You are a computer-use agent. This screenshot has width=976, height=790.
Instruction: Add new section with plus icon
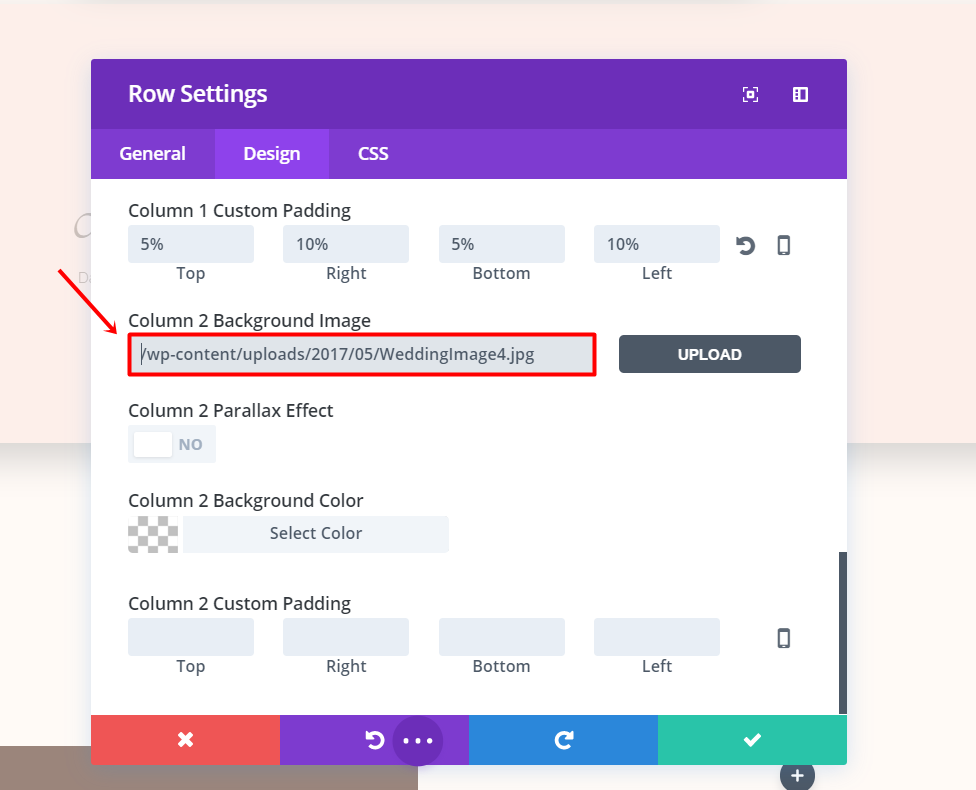point(797,775)
